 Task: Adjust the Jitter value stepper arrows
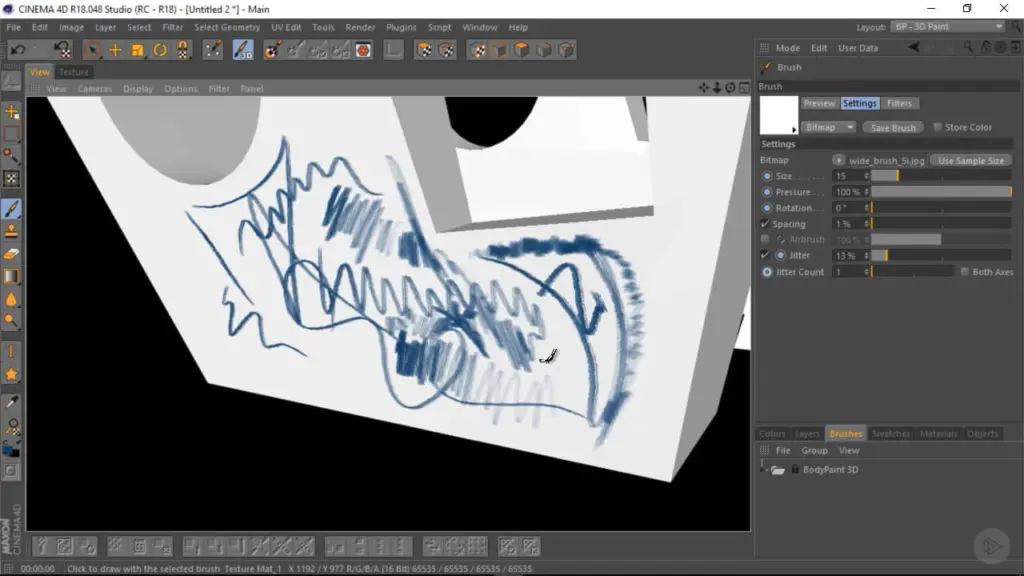pyautogui.click(x=867, y=255)
